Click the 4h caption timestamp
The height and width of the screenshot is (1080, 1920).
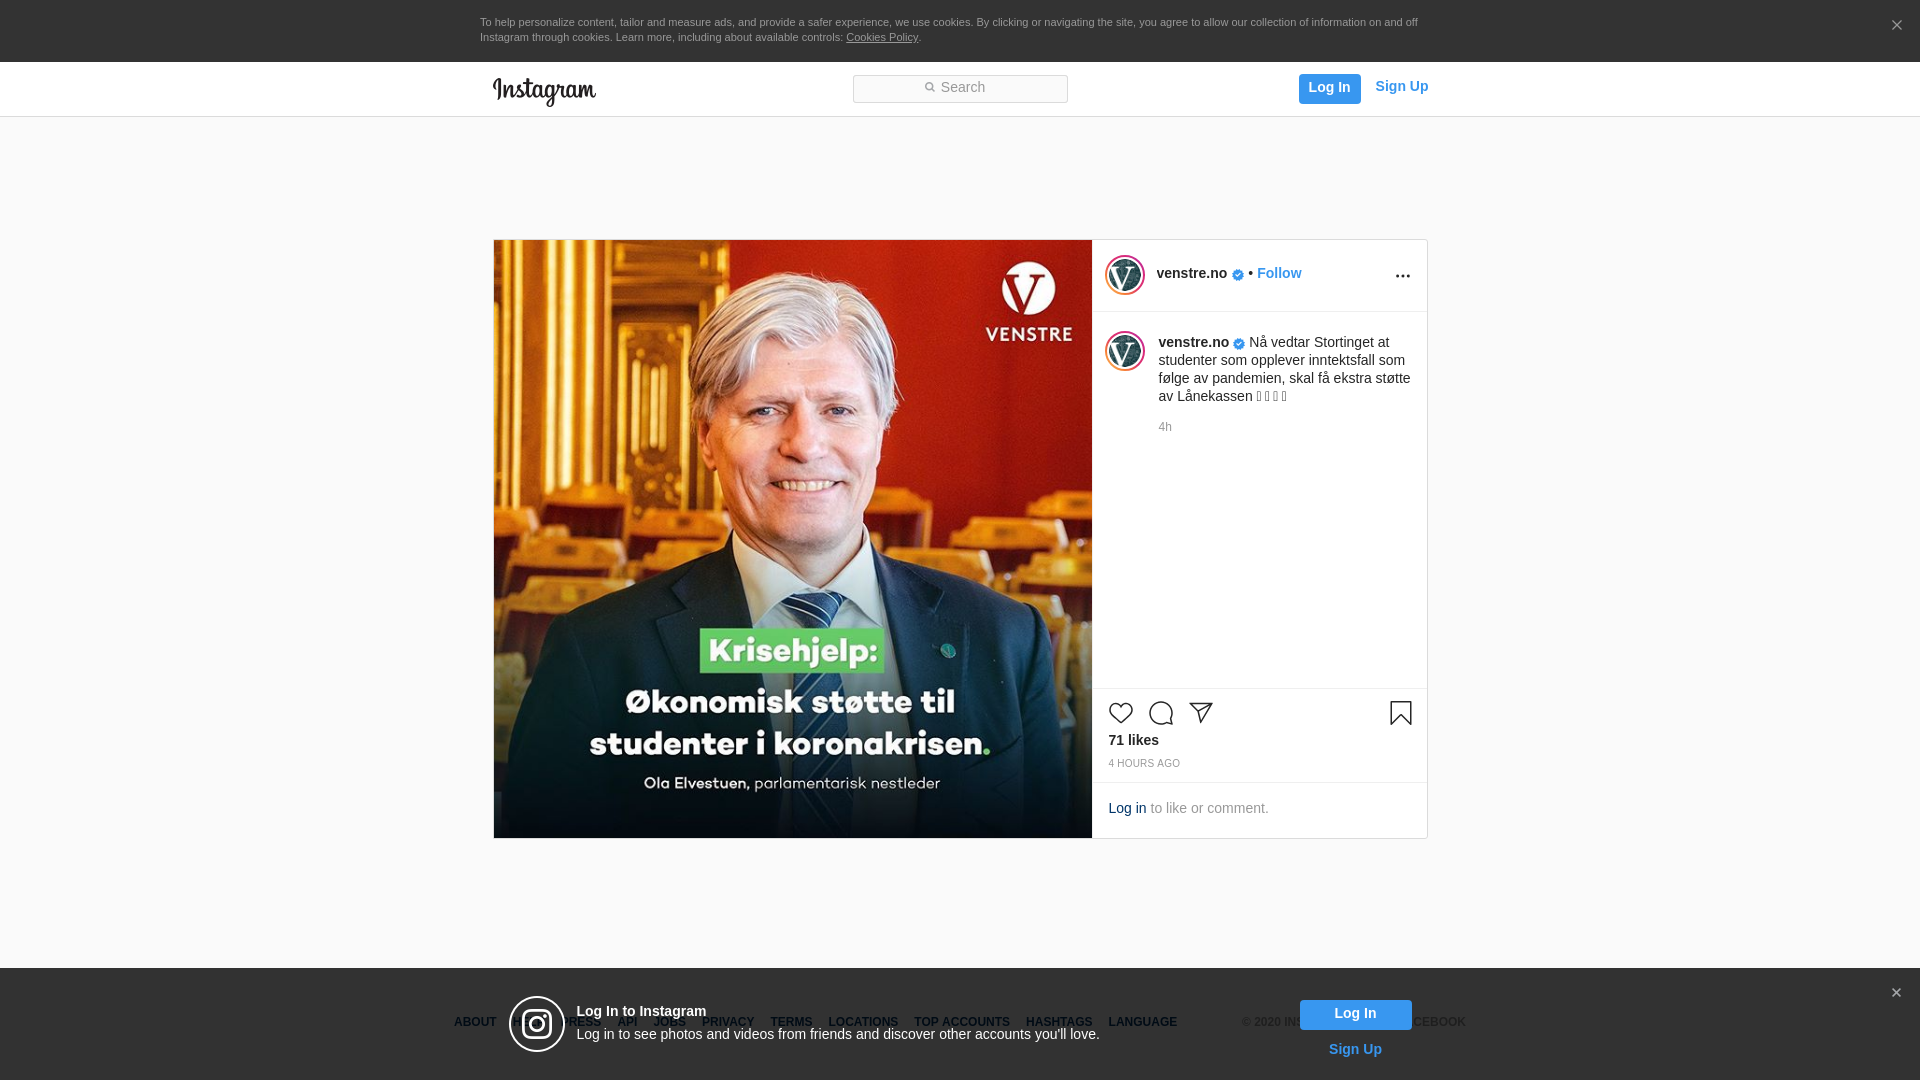[x=1165, y=427]
